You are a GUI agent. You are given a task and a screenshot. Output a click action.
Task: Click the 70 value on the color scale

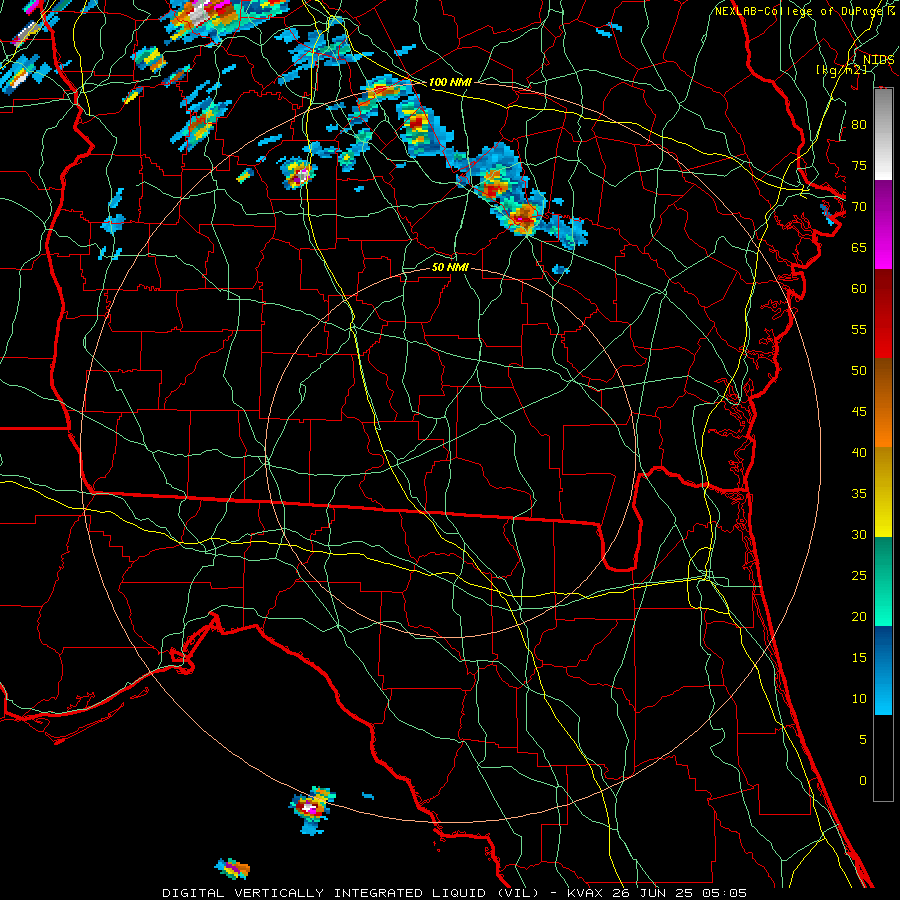pos(859,207)
